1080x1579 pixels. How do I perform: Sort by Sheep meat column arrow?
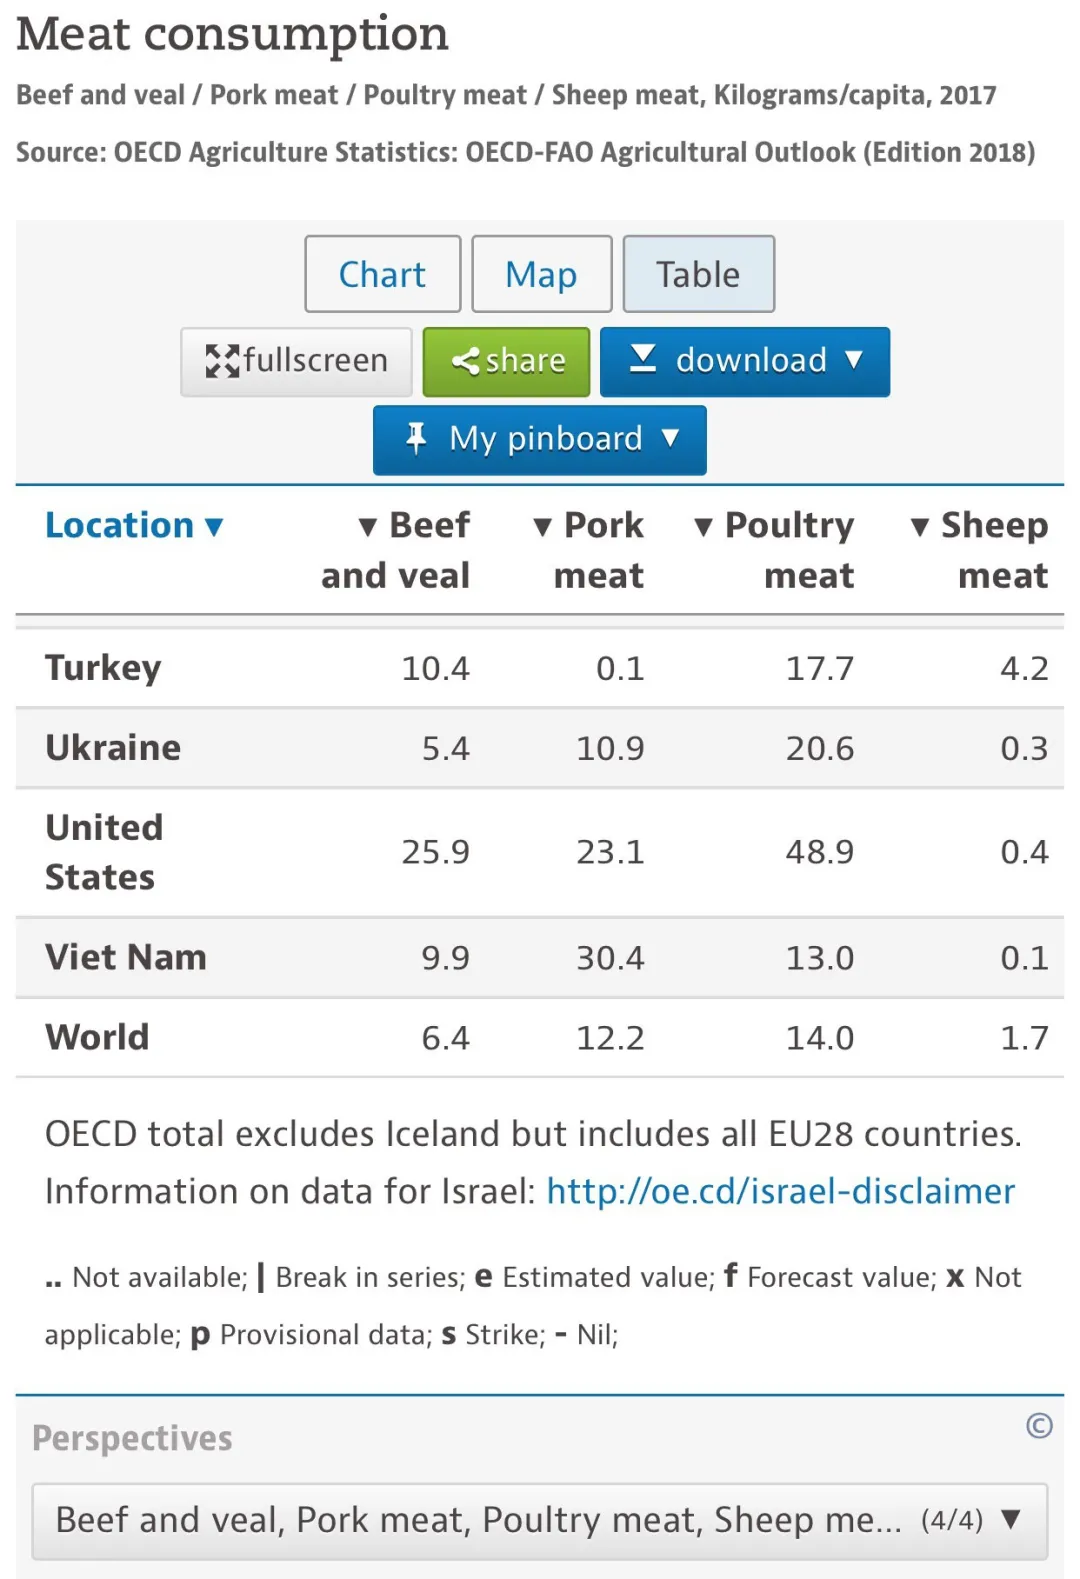tap(920, 527)
